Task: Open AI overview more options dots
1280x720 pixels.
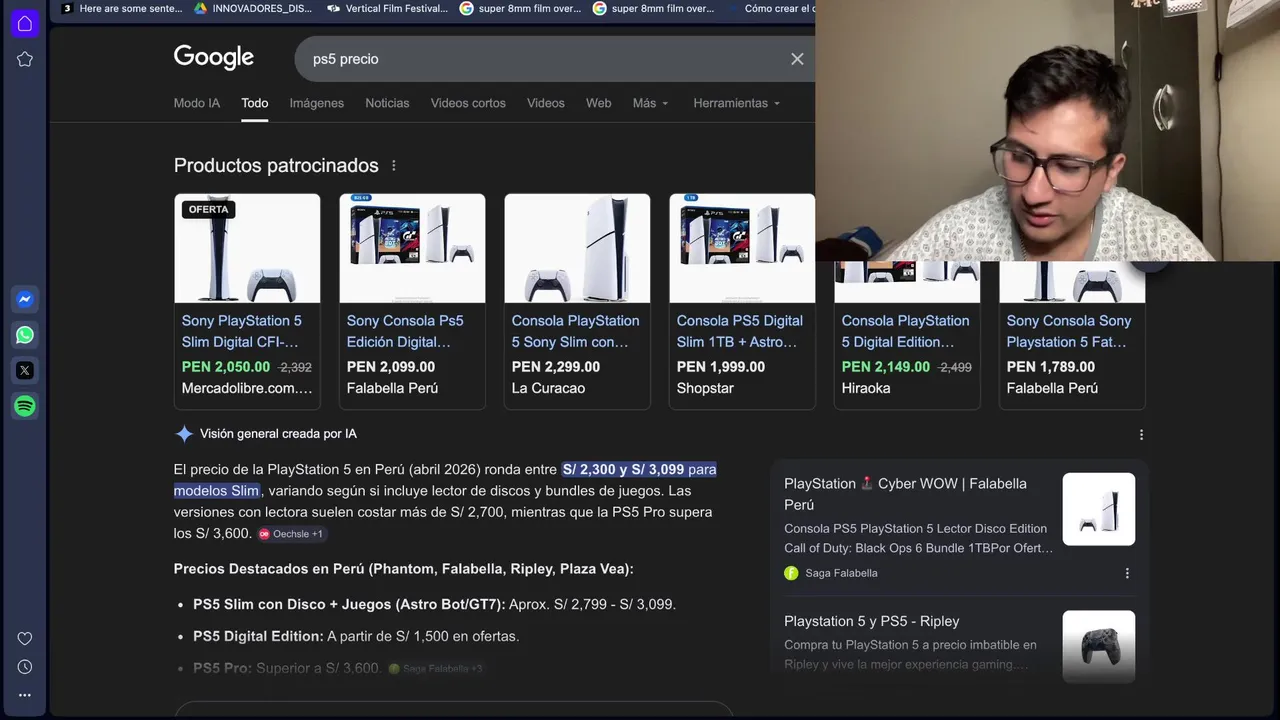Action: coord(1141,435)
